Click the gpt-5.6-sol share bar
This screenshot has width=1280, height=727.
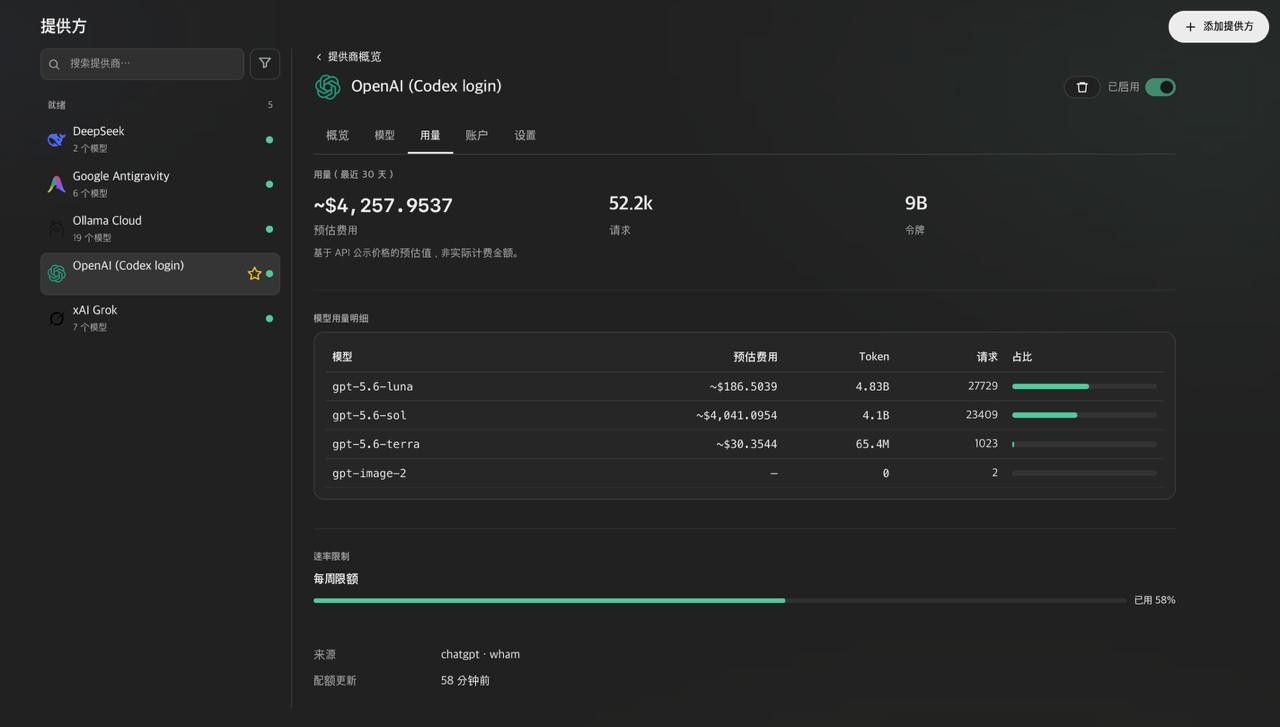click(1084, 415)
